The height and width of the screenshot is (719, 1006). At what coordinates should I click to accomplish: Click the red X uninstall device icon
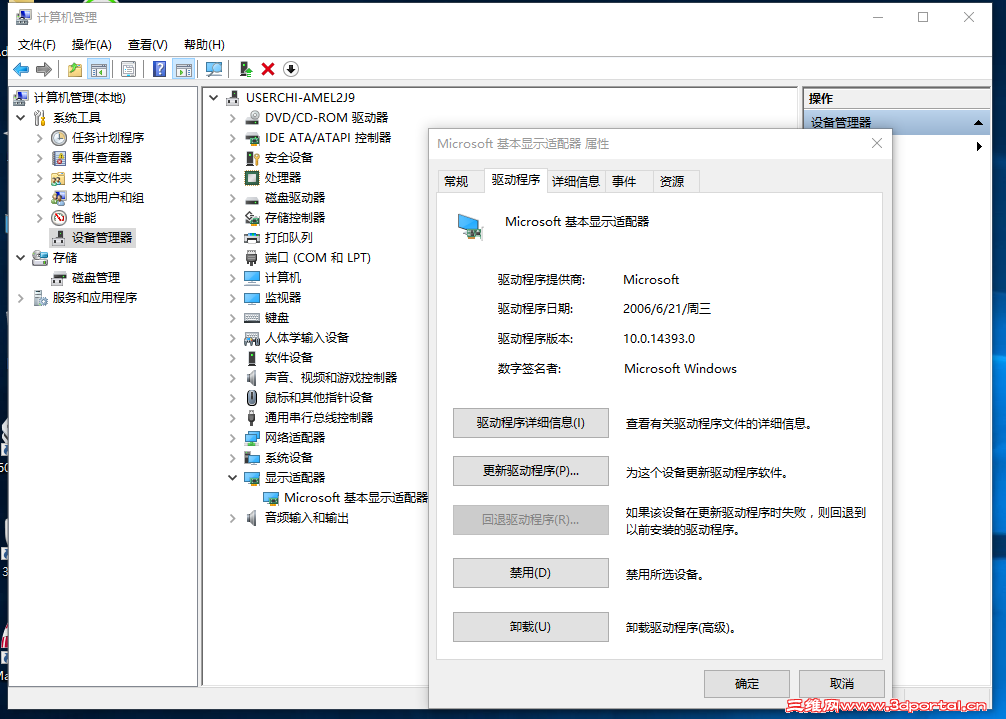pyautogui.click(x=267, y=68)
